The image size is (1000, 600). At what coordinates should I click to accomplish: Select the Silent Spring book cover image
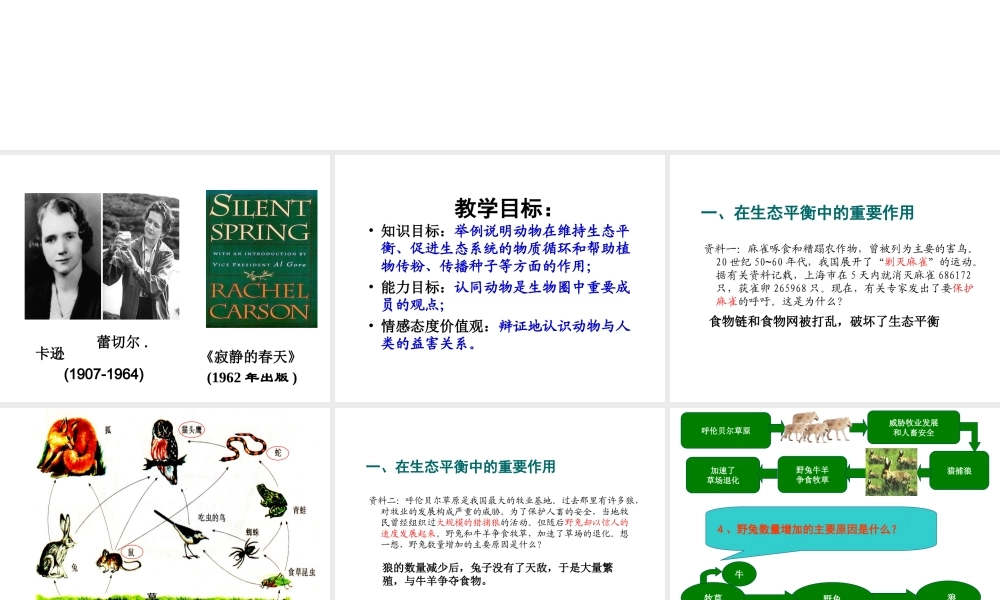pos(261,259)
